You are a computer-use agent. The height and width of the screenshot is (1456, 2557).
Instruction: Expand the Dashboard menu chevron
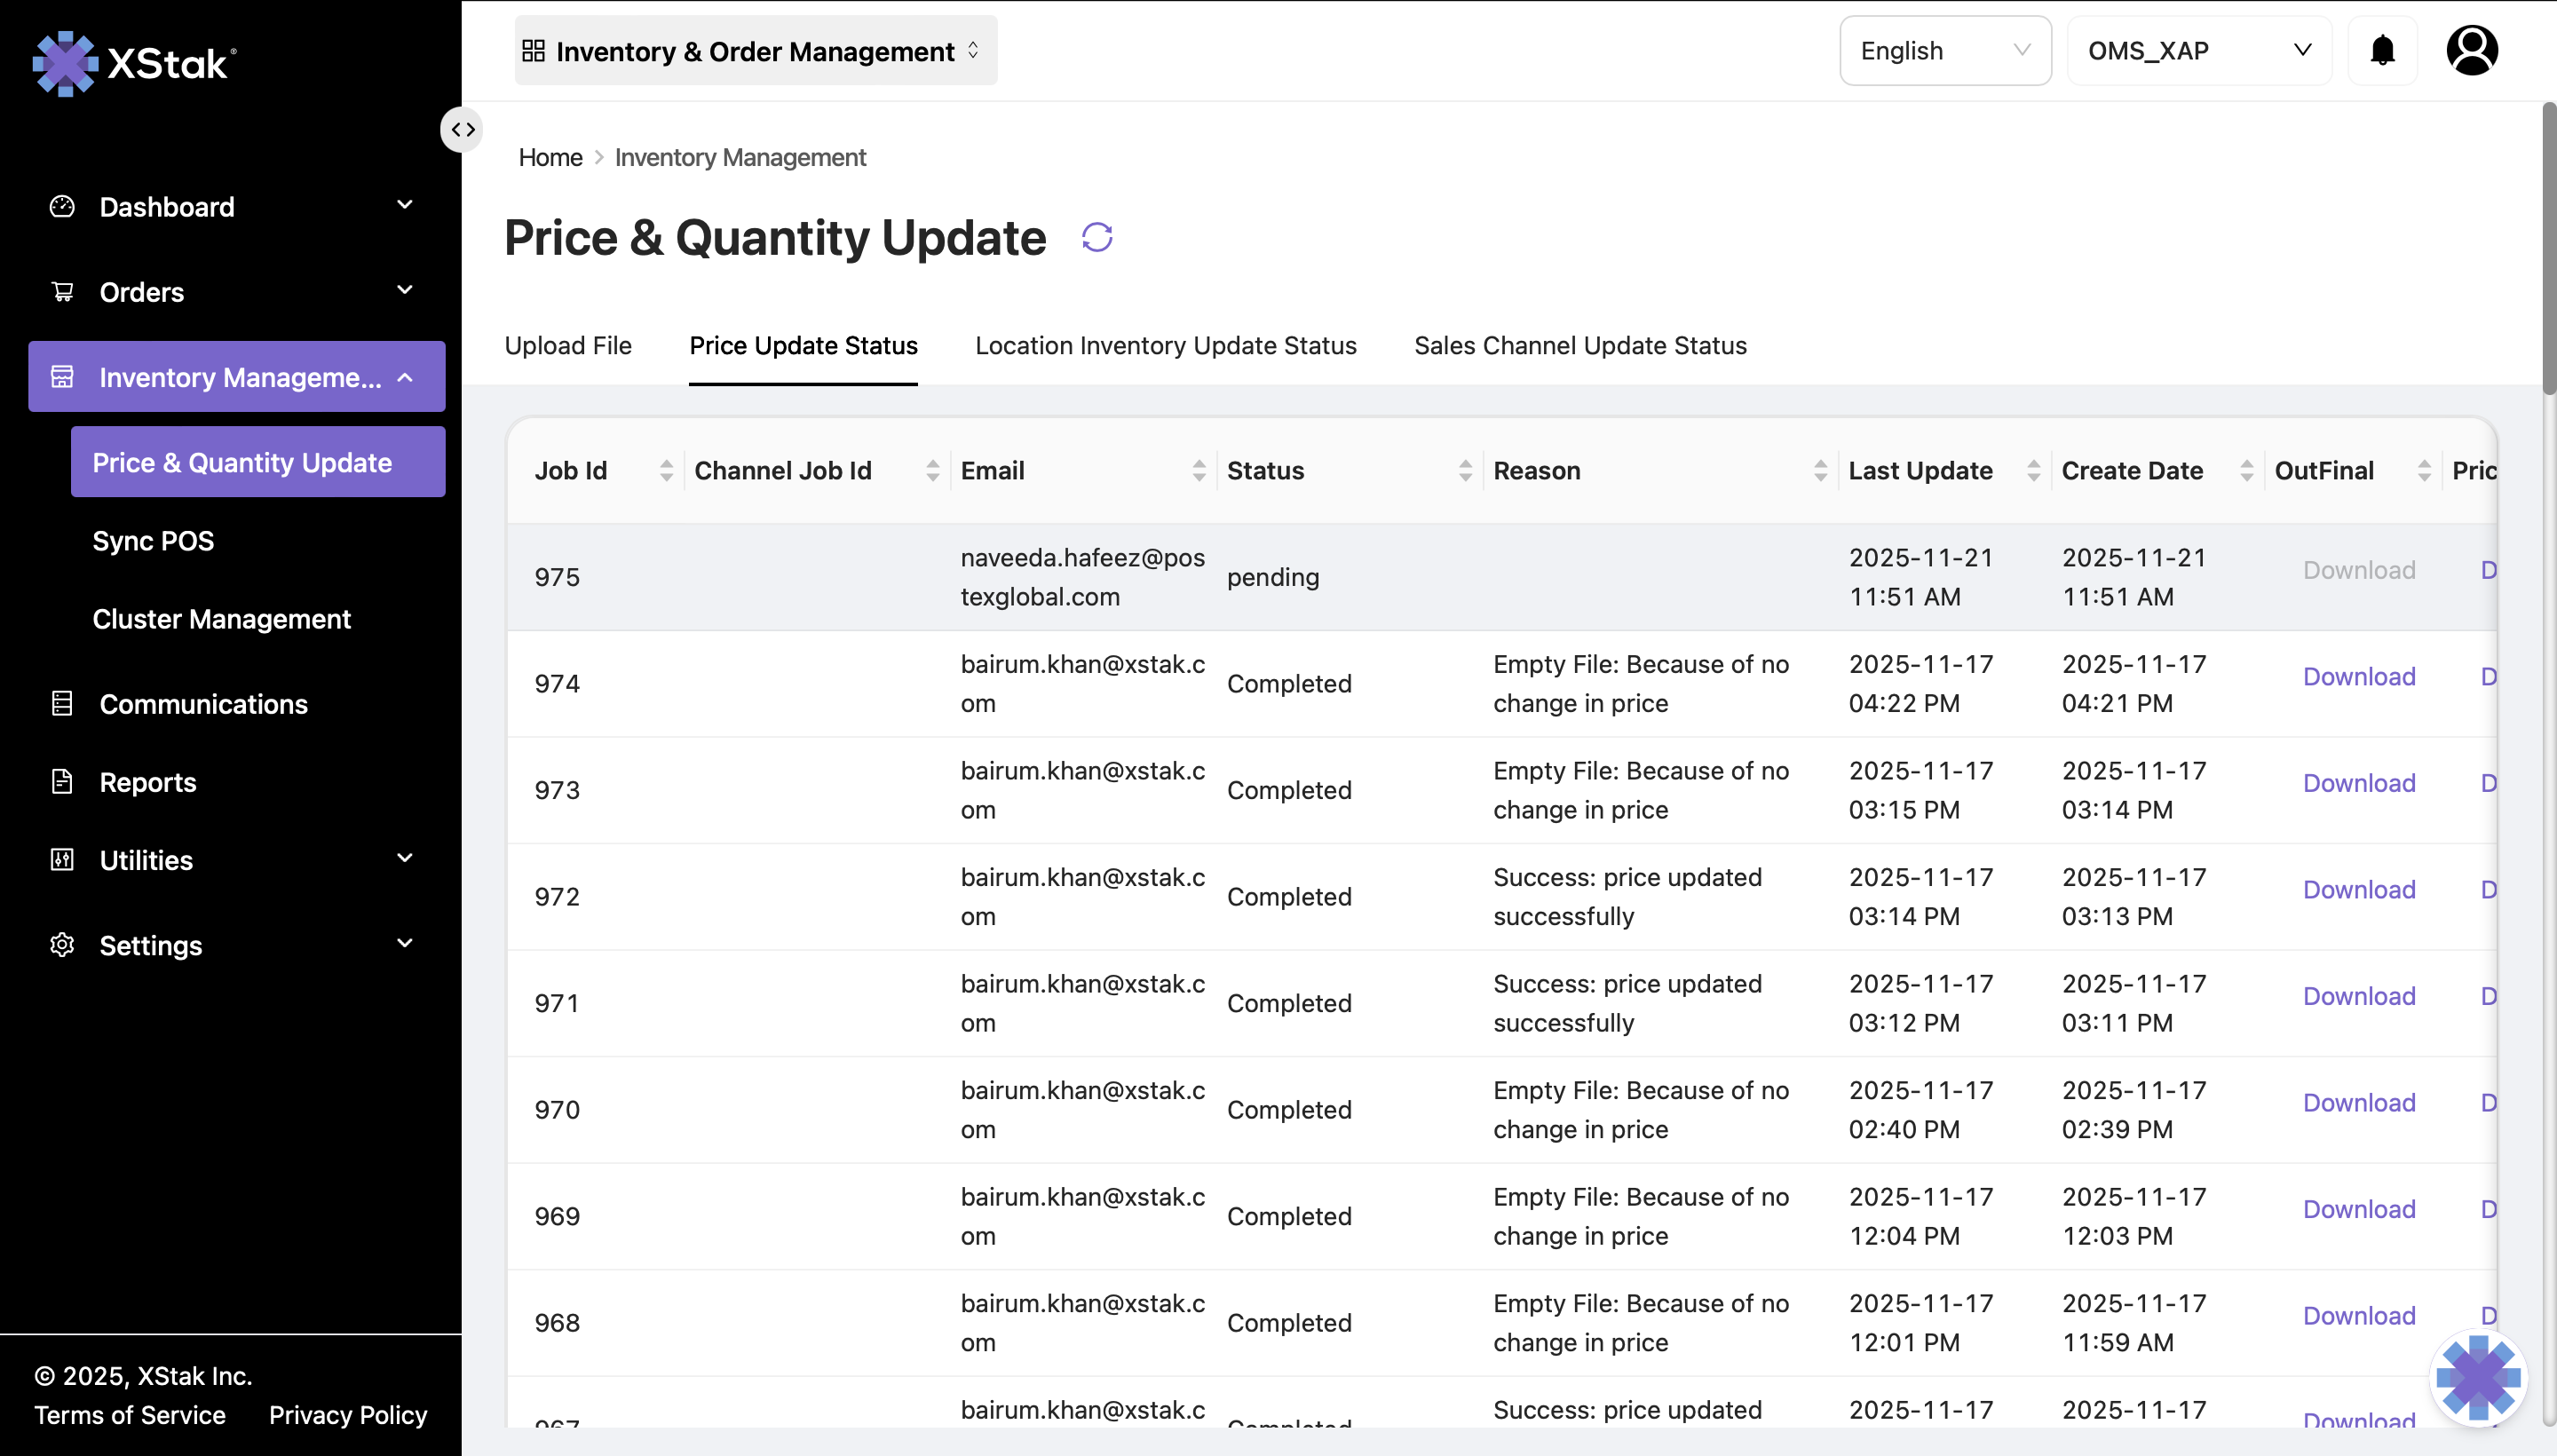click(405, 206)
